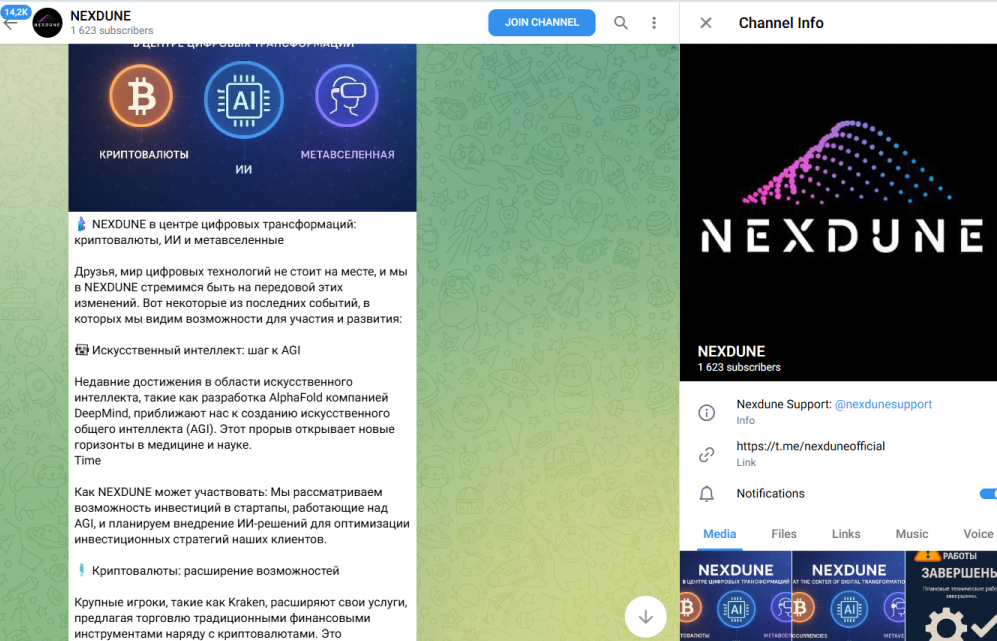This screenshot has width=997, height=641.
Task: Click the AI chip icon in post image
Action: click(x=244, y=100)
